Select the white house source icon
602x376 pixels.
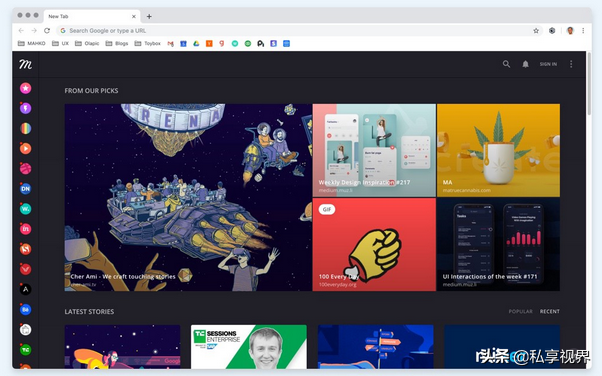26,330
